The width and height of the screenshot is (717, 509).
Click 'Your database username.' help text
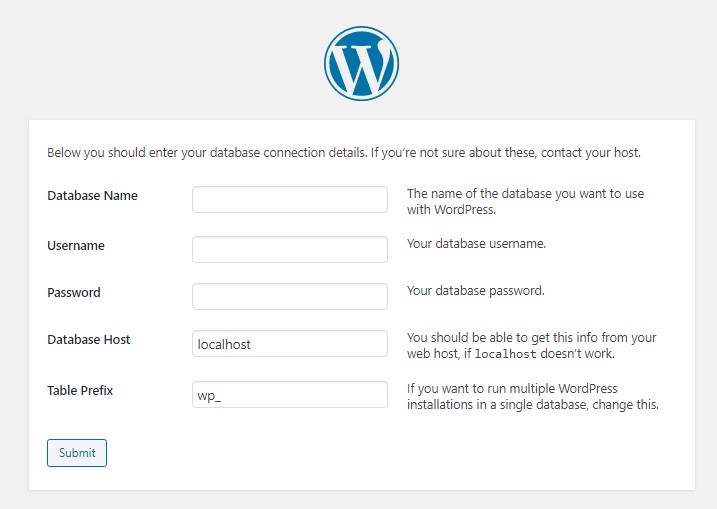pyautogui.click(x=476, y=244)
